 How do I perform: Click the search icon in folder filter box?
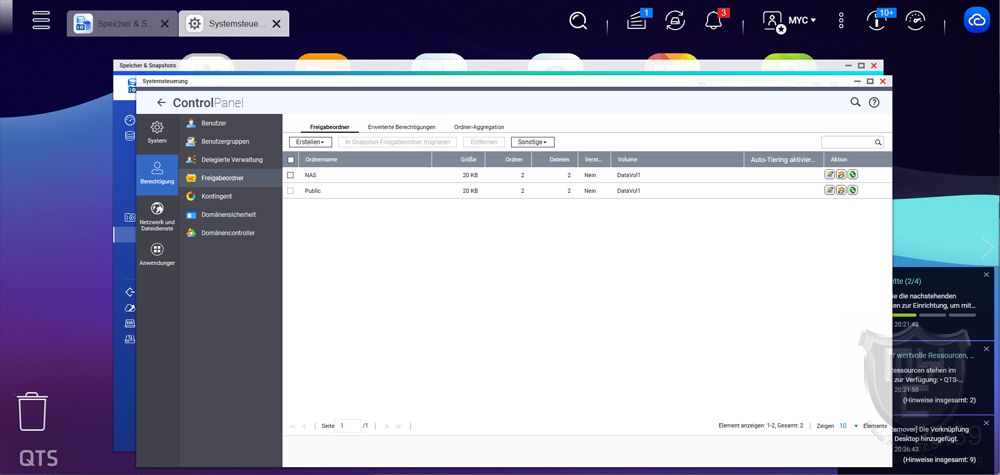point(878,142)
